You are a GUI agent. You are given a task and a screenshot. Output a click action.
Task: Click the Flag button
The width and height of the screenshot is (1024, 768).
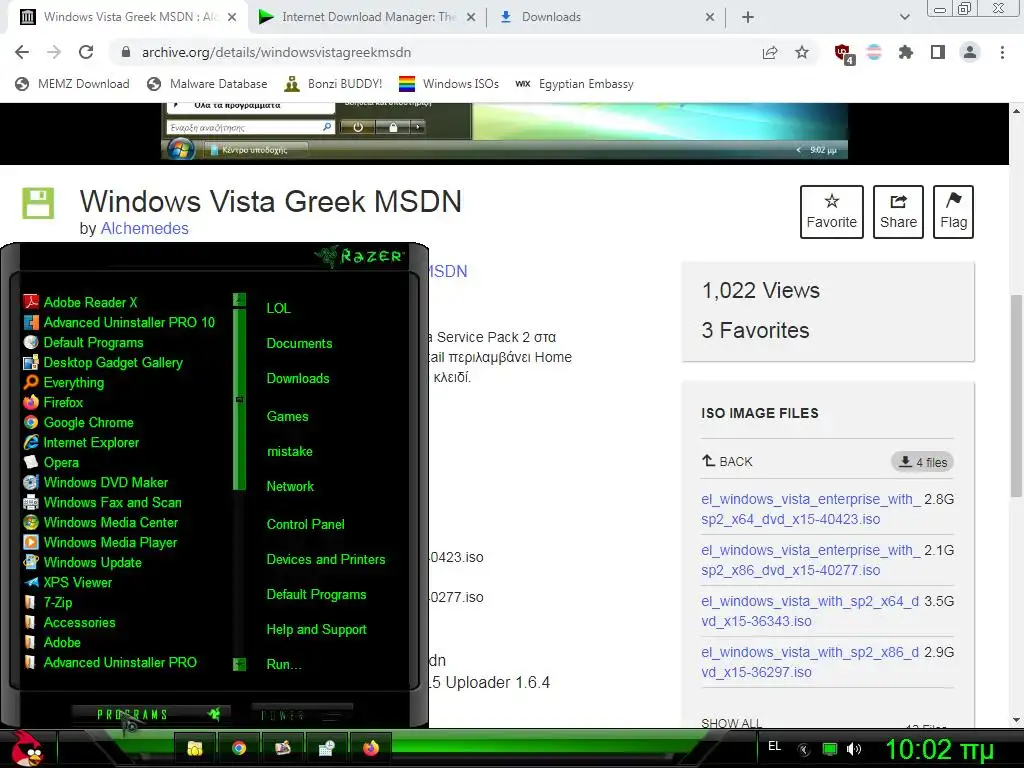(x=953, y=212)
